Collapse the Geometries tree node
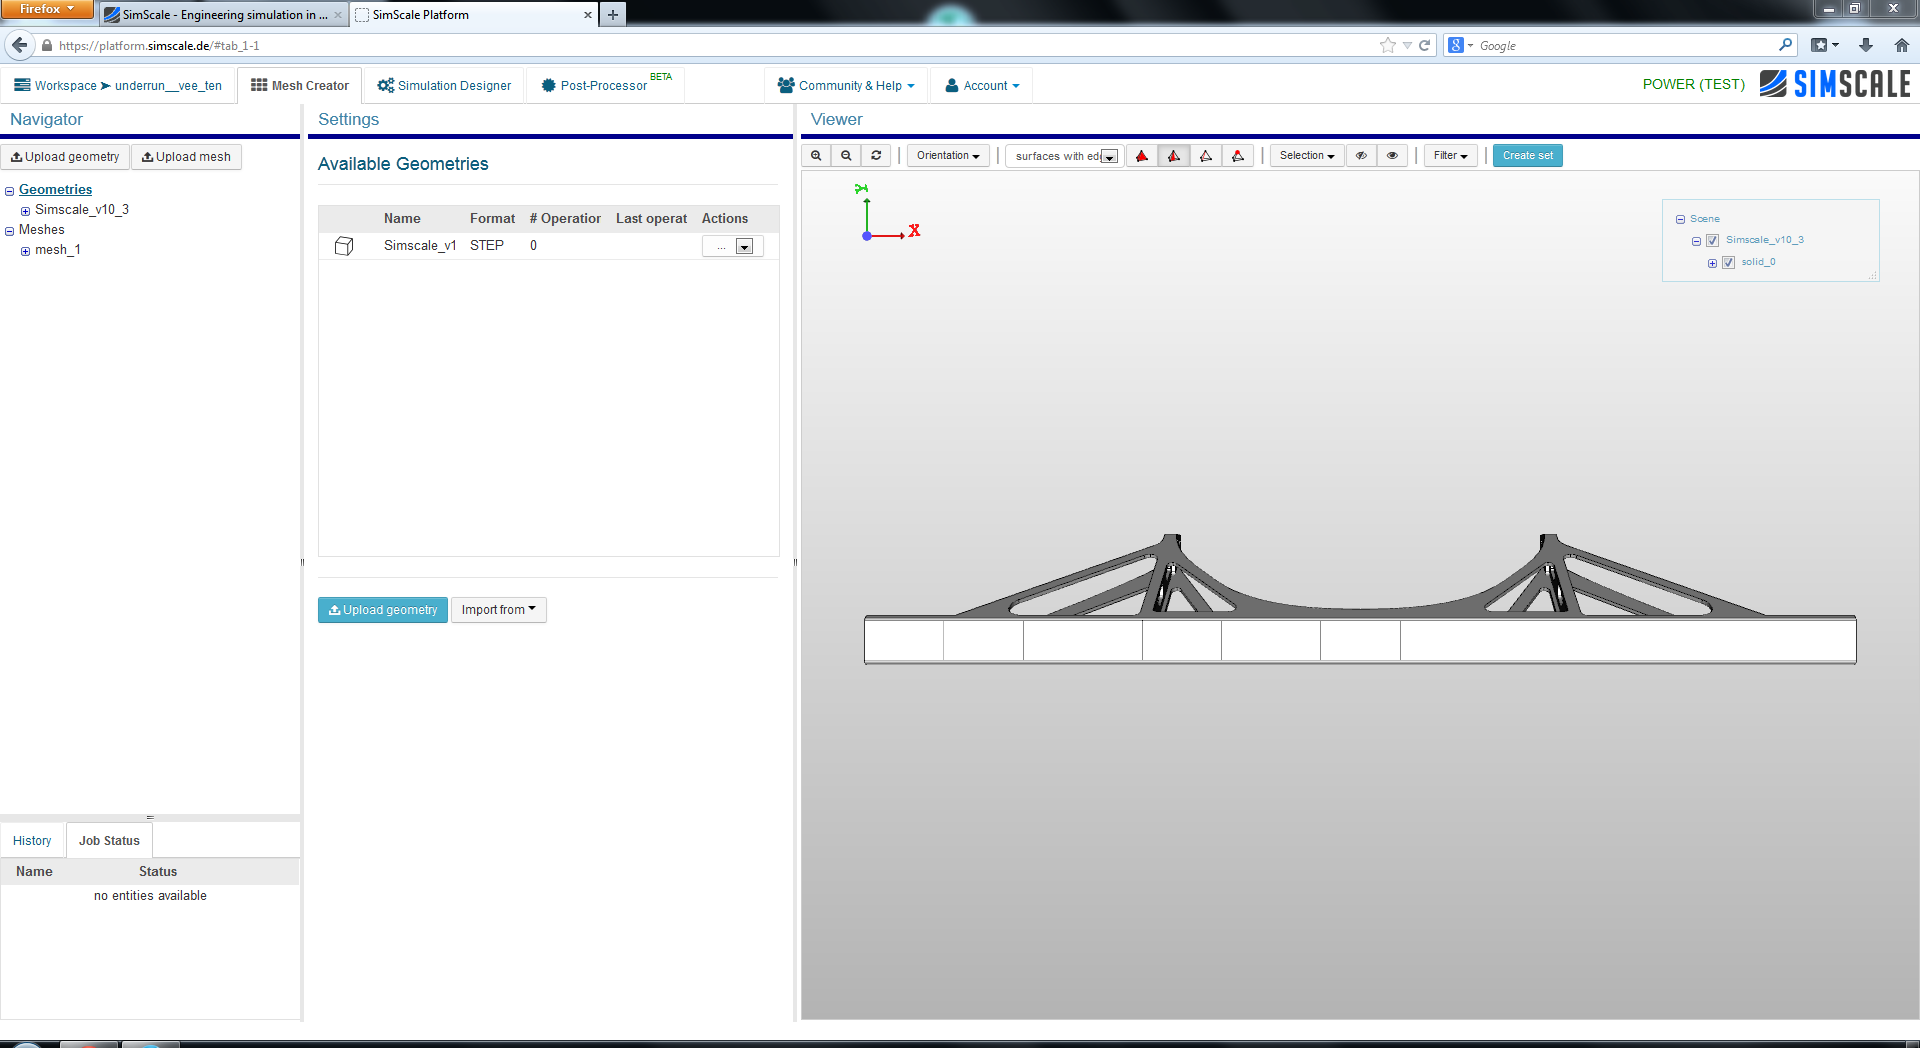1920x1048 pixels. coord(9,191)
